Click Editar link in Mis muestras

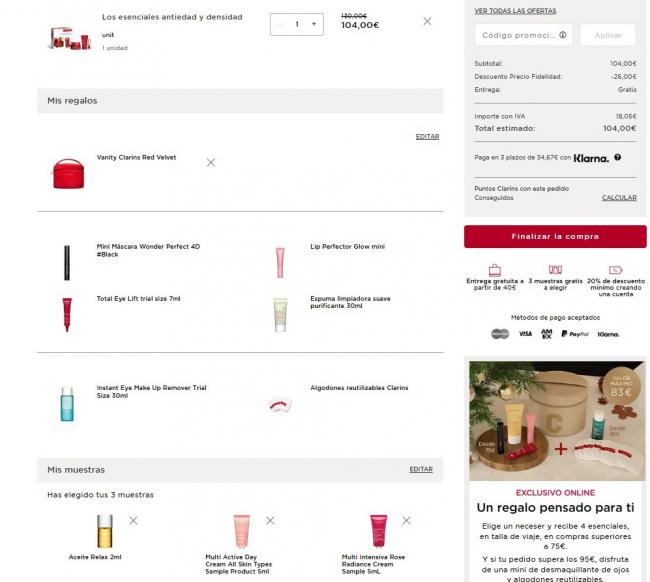coord(421,469)
